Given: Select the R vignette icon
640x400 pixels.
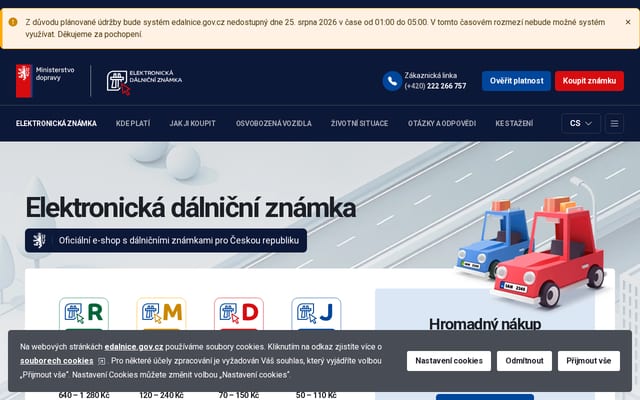Looking at the screenshot, I should tap(84, 313).
